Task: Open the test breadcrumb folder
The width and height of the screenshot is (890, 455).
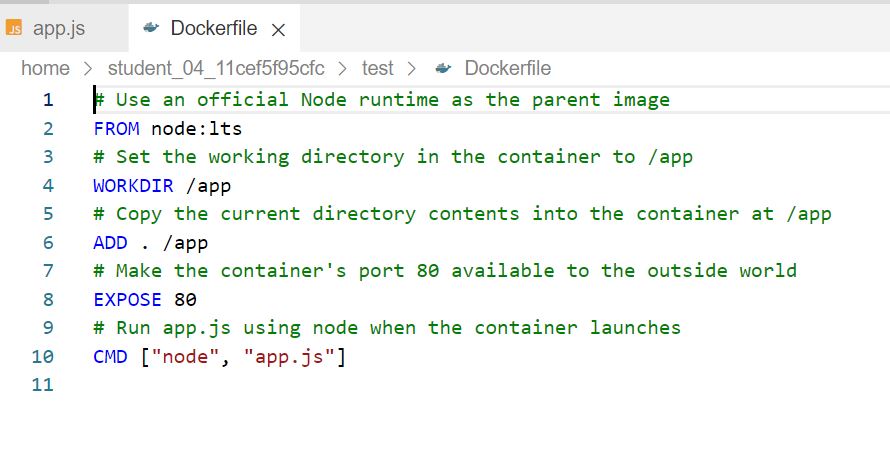Action: [x=377, y=69]
